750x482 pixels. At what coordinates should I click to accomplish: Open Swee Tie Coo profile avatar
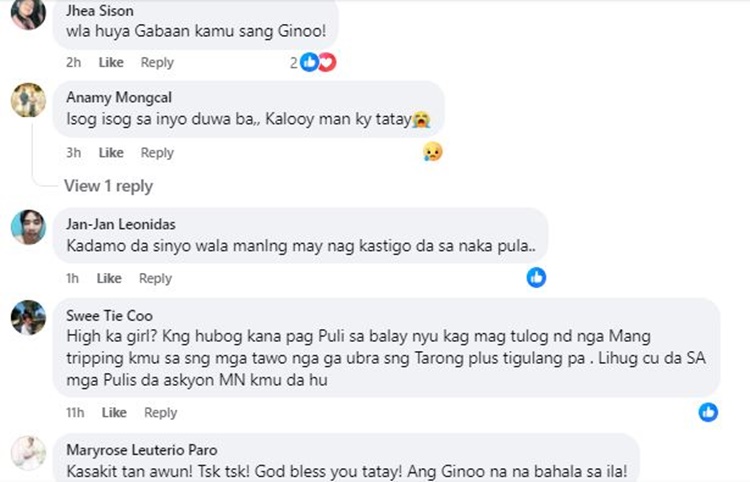coord(28,318)
